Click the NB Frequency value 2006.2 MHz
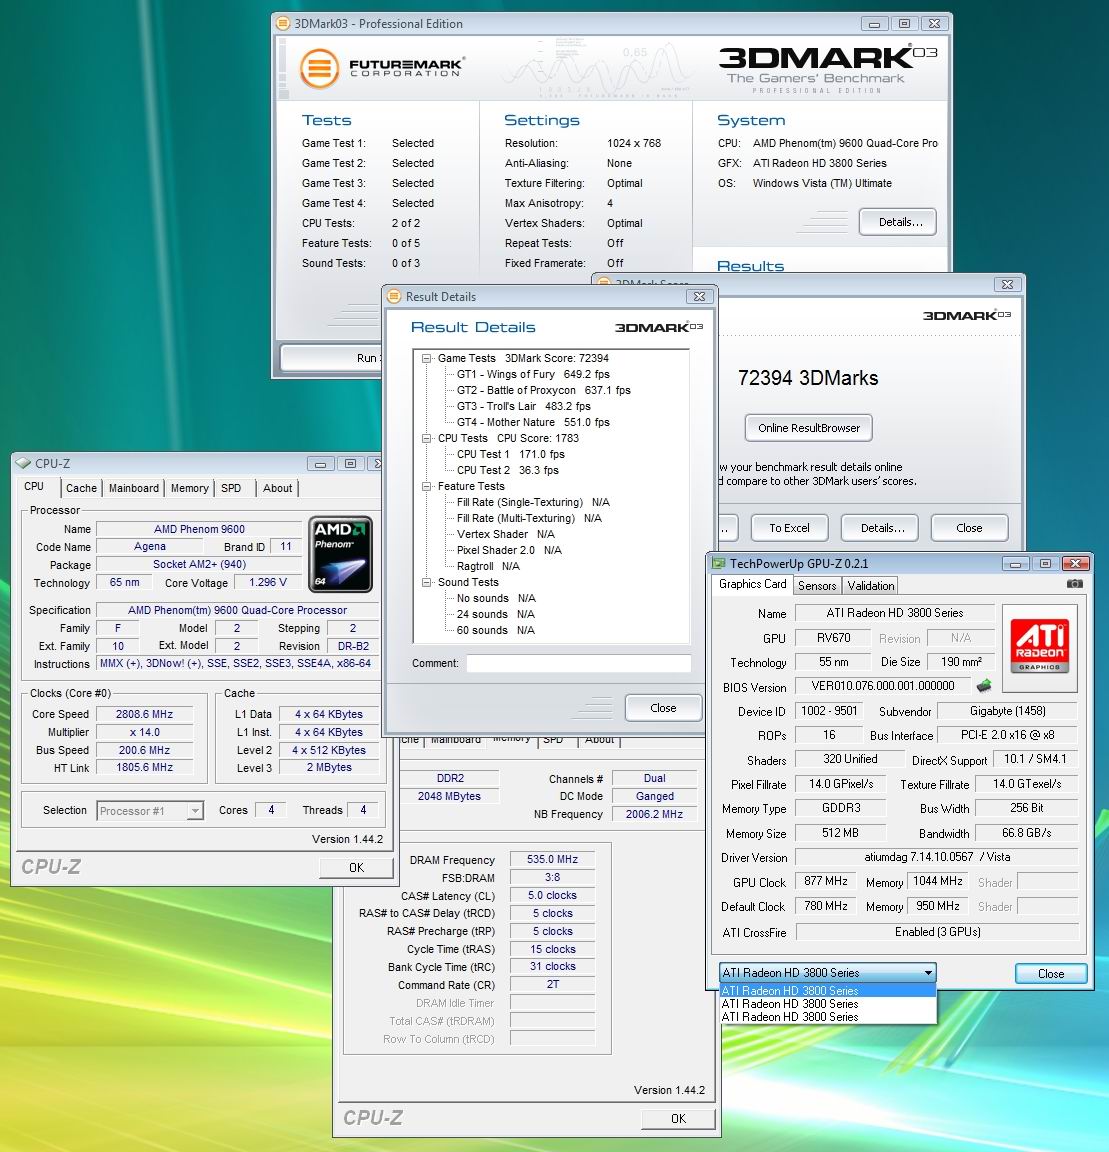The width and height of the screenshot is (1109, 1152). click(654, 814)
